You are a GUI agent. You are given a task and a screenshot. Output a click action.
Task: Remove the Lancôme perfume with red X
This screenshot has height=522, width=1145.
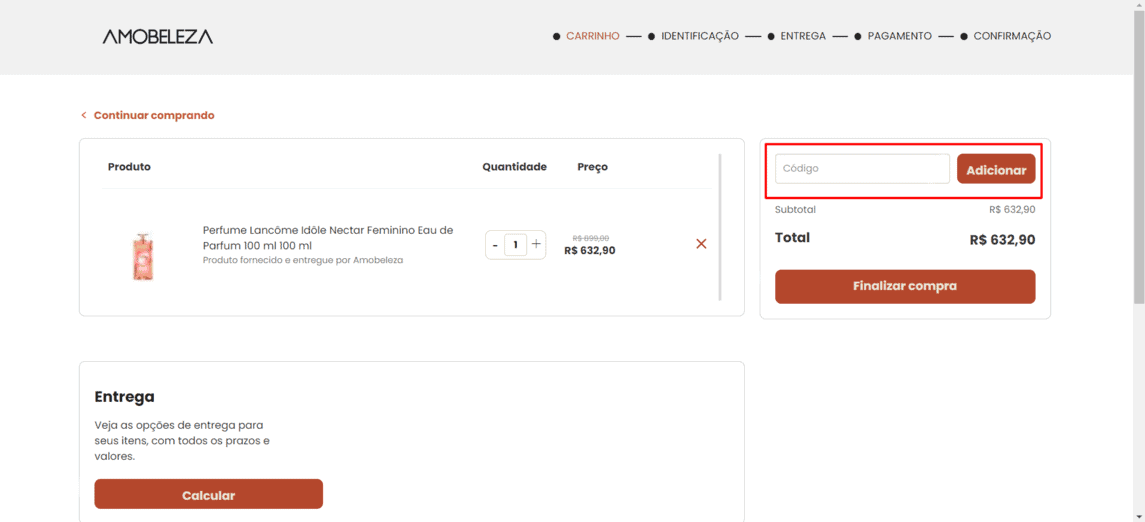click(x=701, y=244)
